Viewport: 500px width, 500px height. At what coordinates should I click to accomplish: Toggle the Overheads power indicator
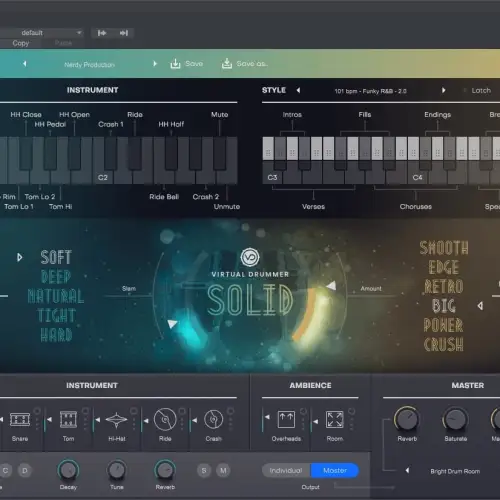click(303, 411)
